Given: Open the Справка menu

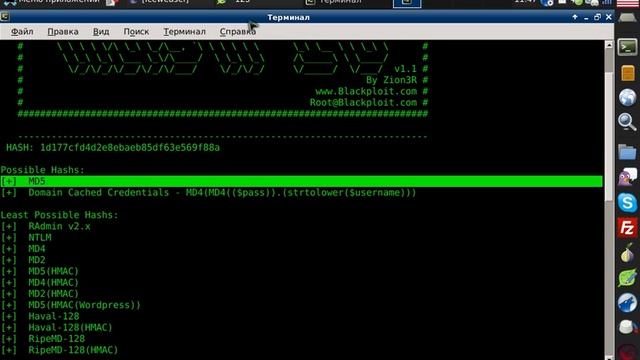Looking at the screenshot, I should coord(238,31).
